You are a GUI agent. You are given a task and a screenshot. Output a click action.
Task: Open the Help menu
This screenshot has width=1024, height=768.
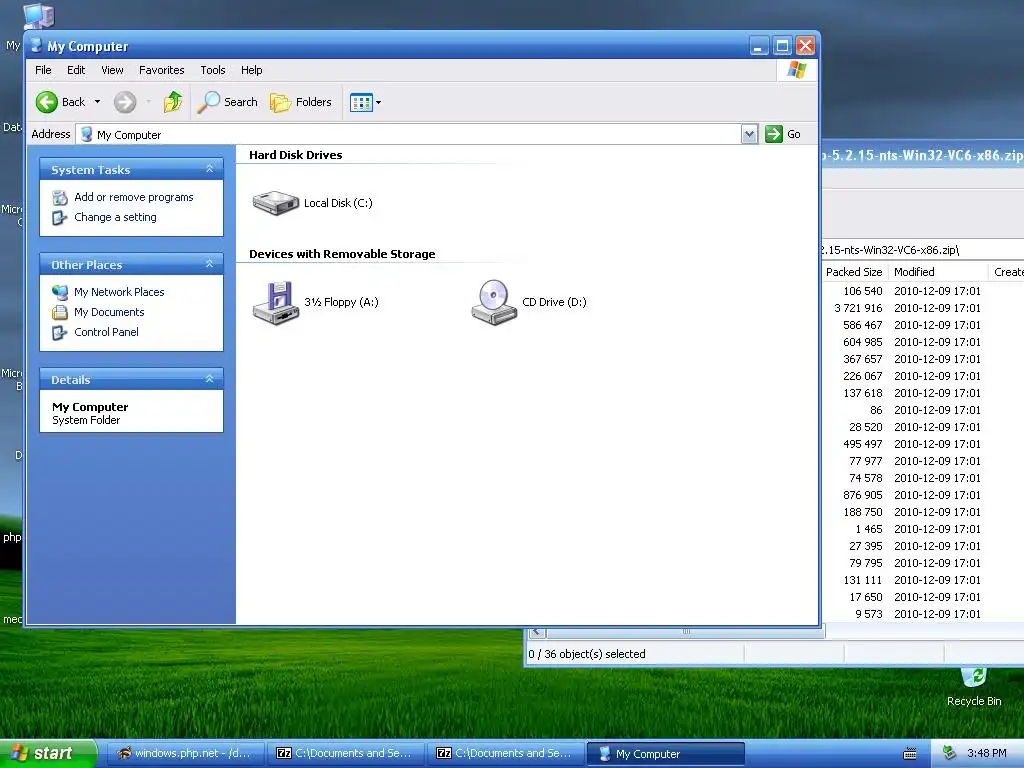[x=251, y=70]
